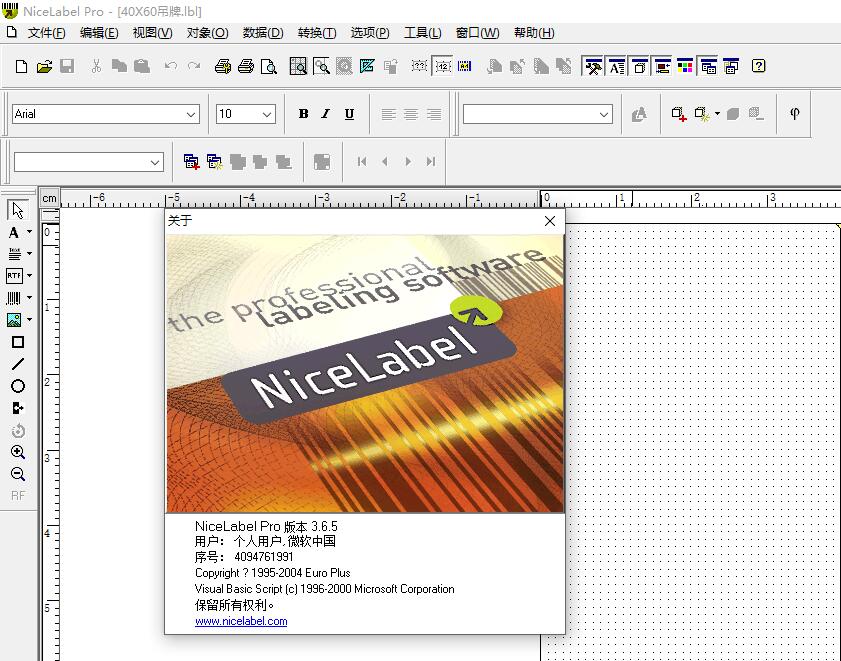Open the font size dropdown
This screenshot has height=661, width=841.
tap(267, 113)
